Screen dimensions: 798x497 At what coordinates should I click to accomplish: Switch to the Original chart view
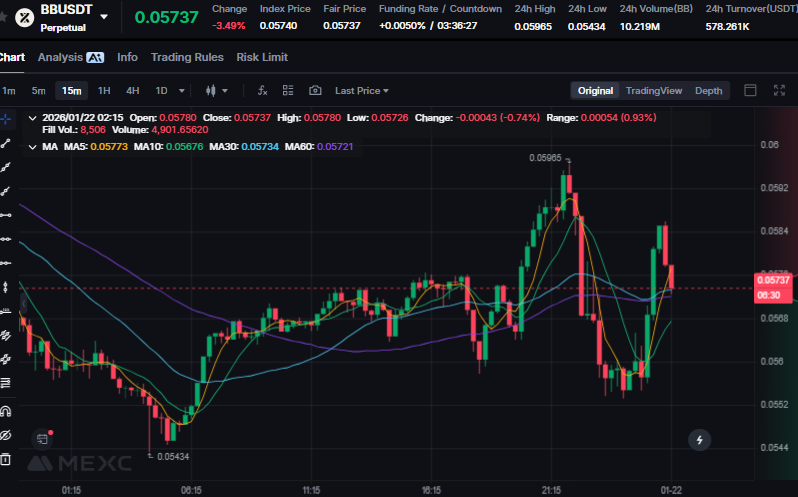click(595, 91)
